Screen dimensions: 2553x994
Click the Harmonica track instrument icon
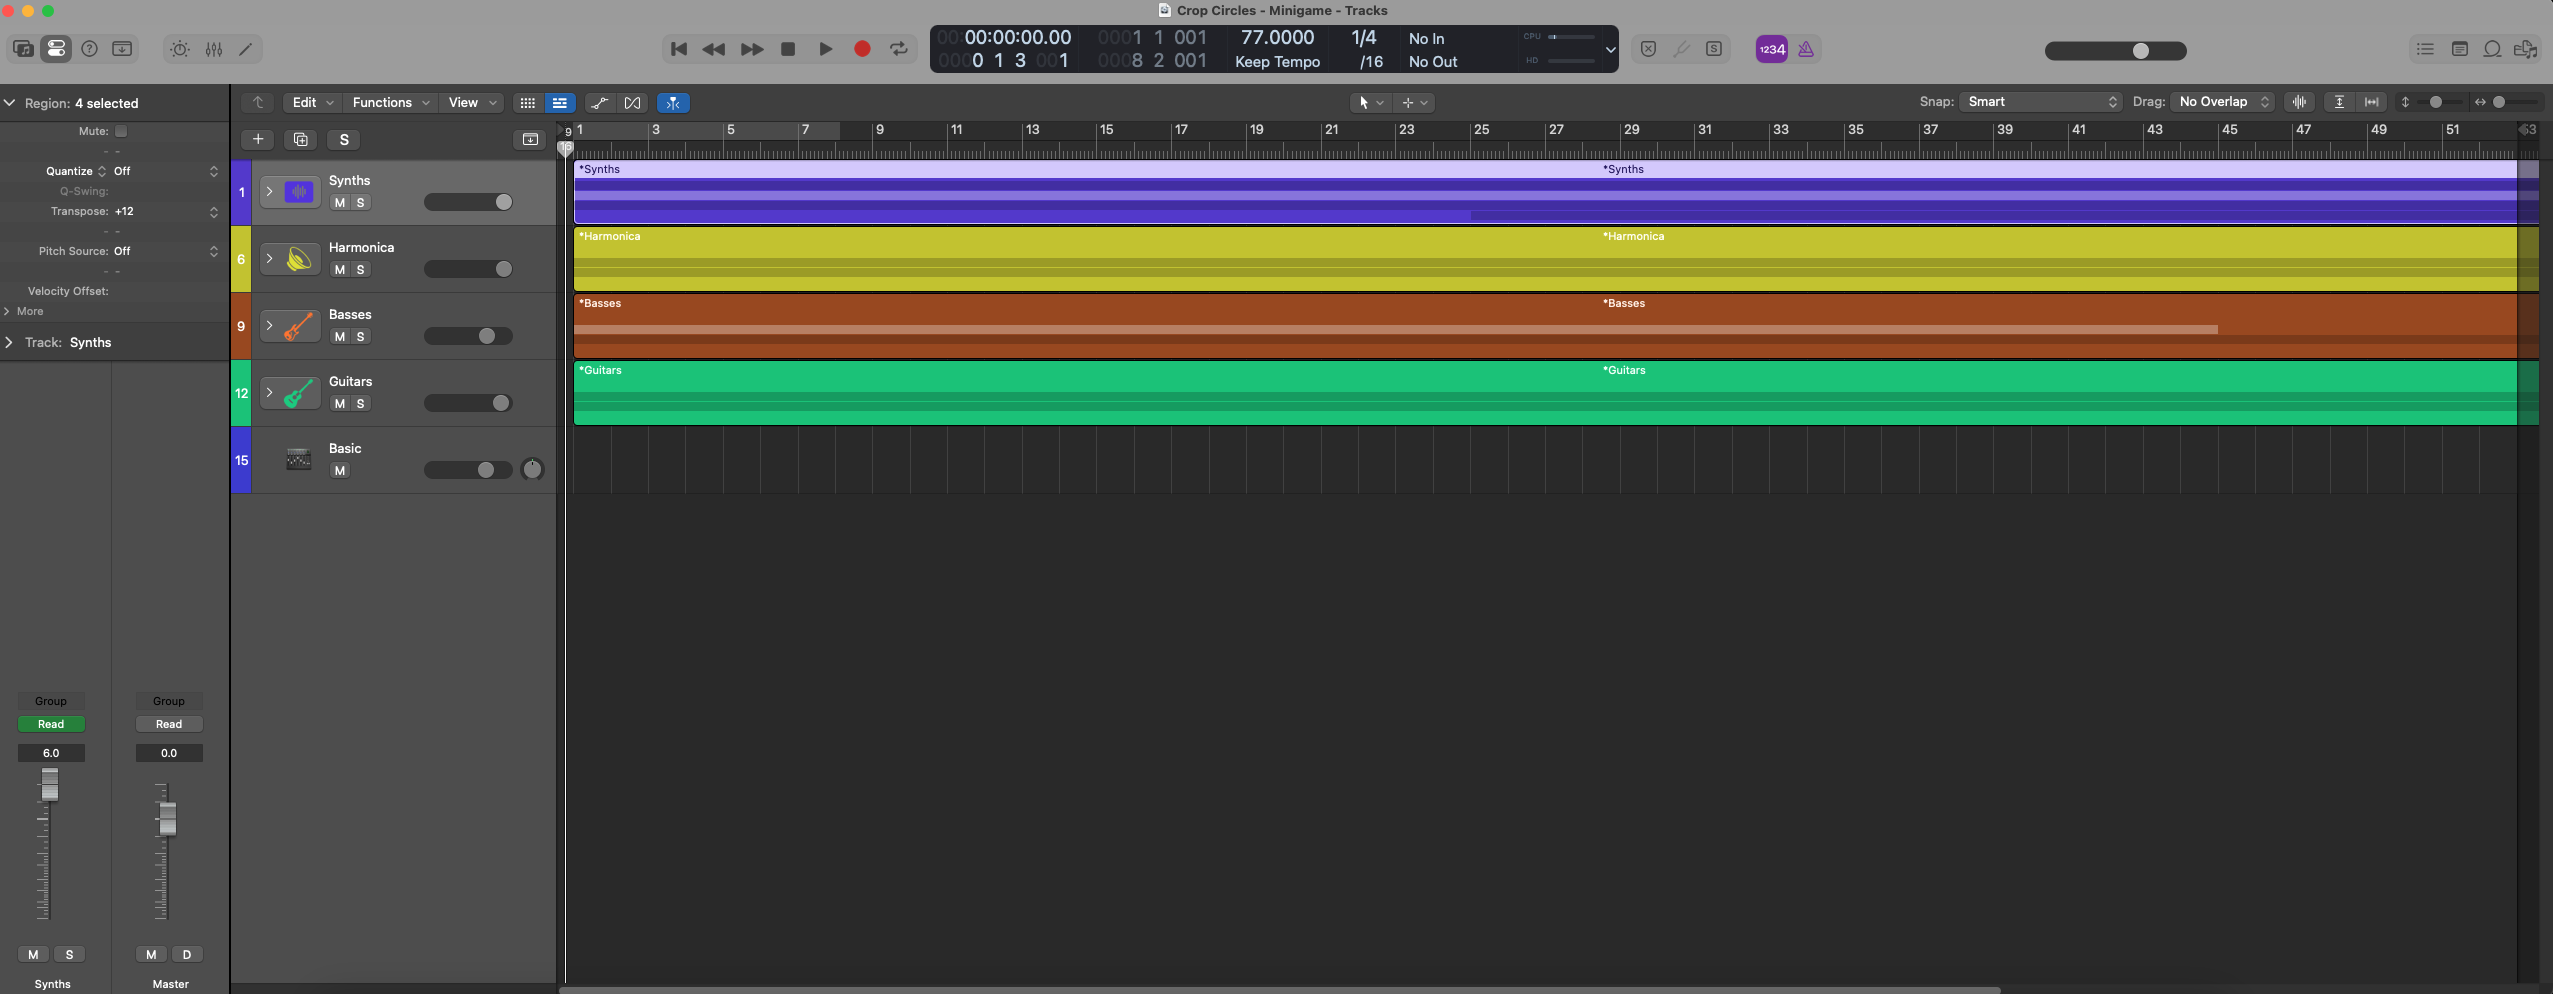tap(299, 259)
